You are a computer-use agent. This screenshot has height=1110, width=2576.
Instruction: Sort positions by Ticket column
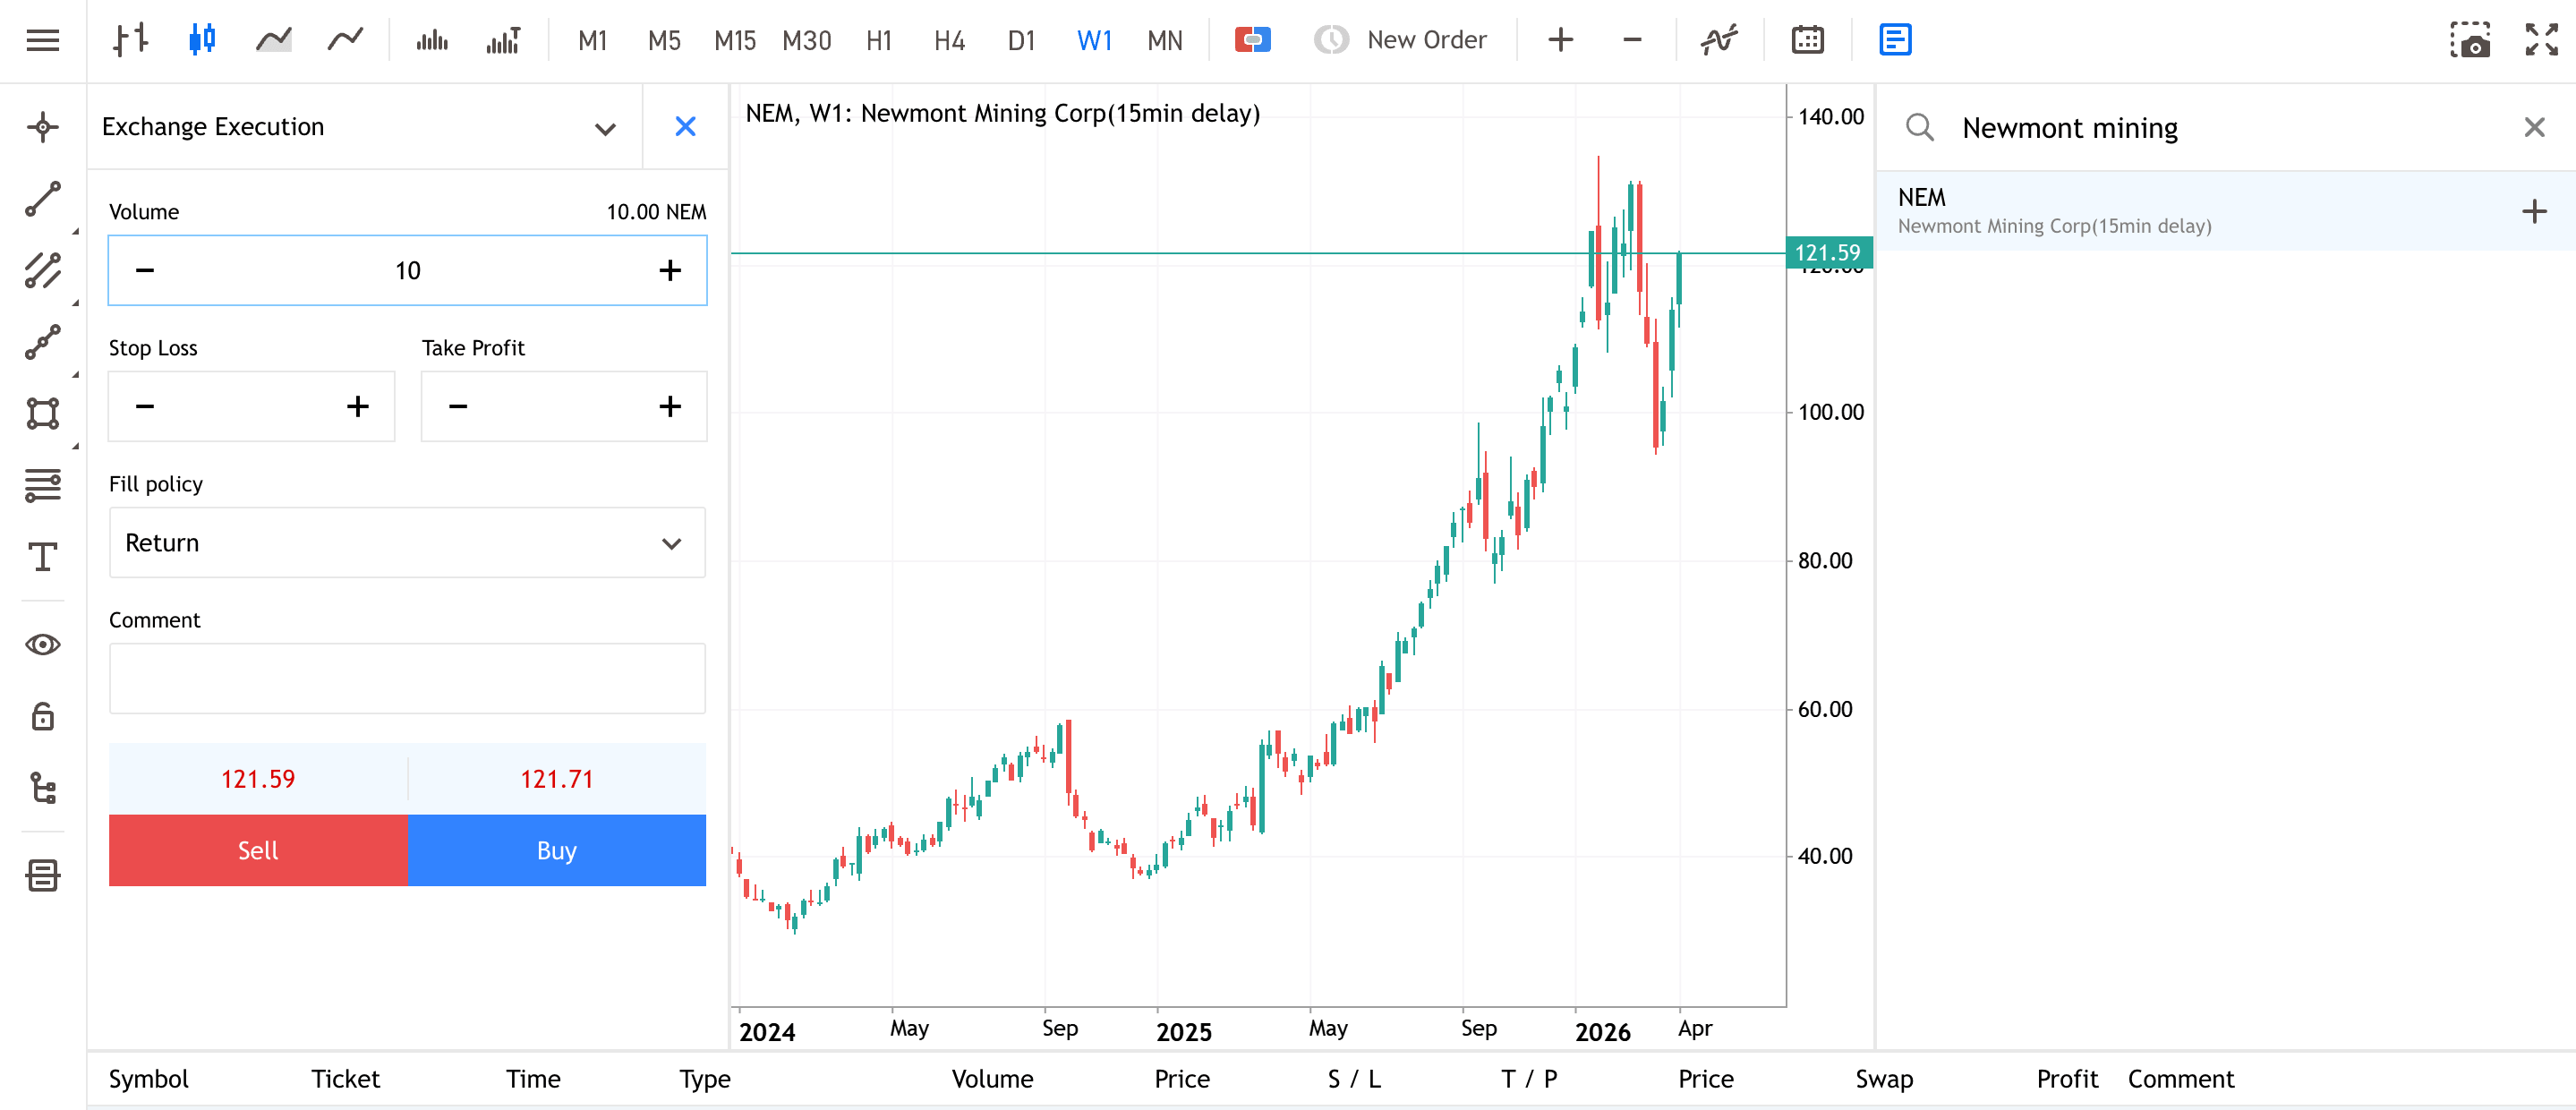345,1079
